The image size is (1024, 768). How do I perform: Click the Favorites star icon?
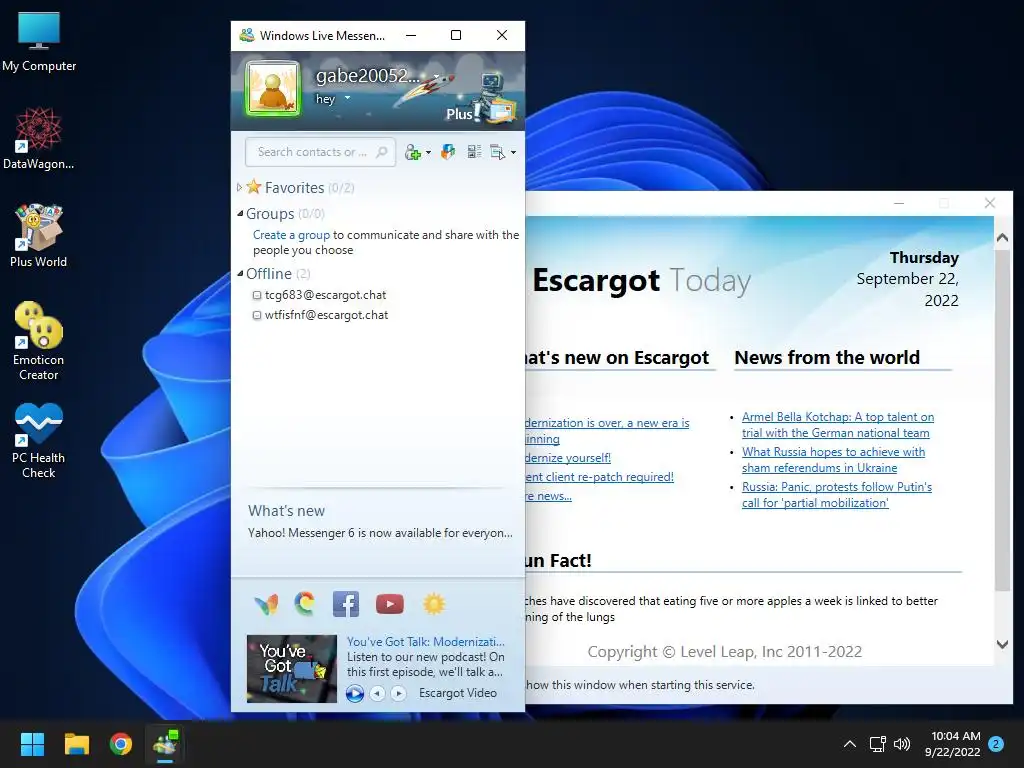coord(254,187)
